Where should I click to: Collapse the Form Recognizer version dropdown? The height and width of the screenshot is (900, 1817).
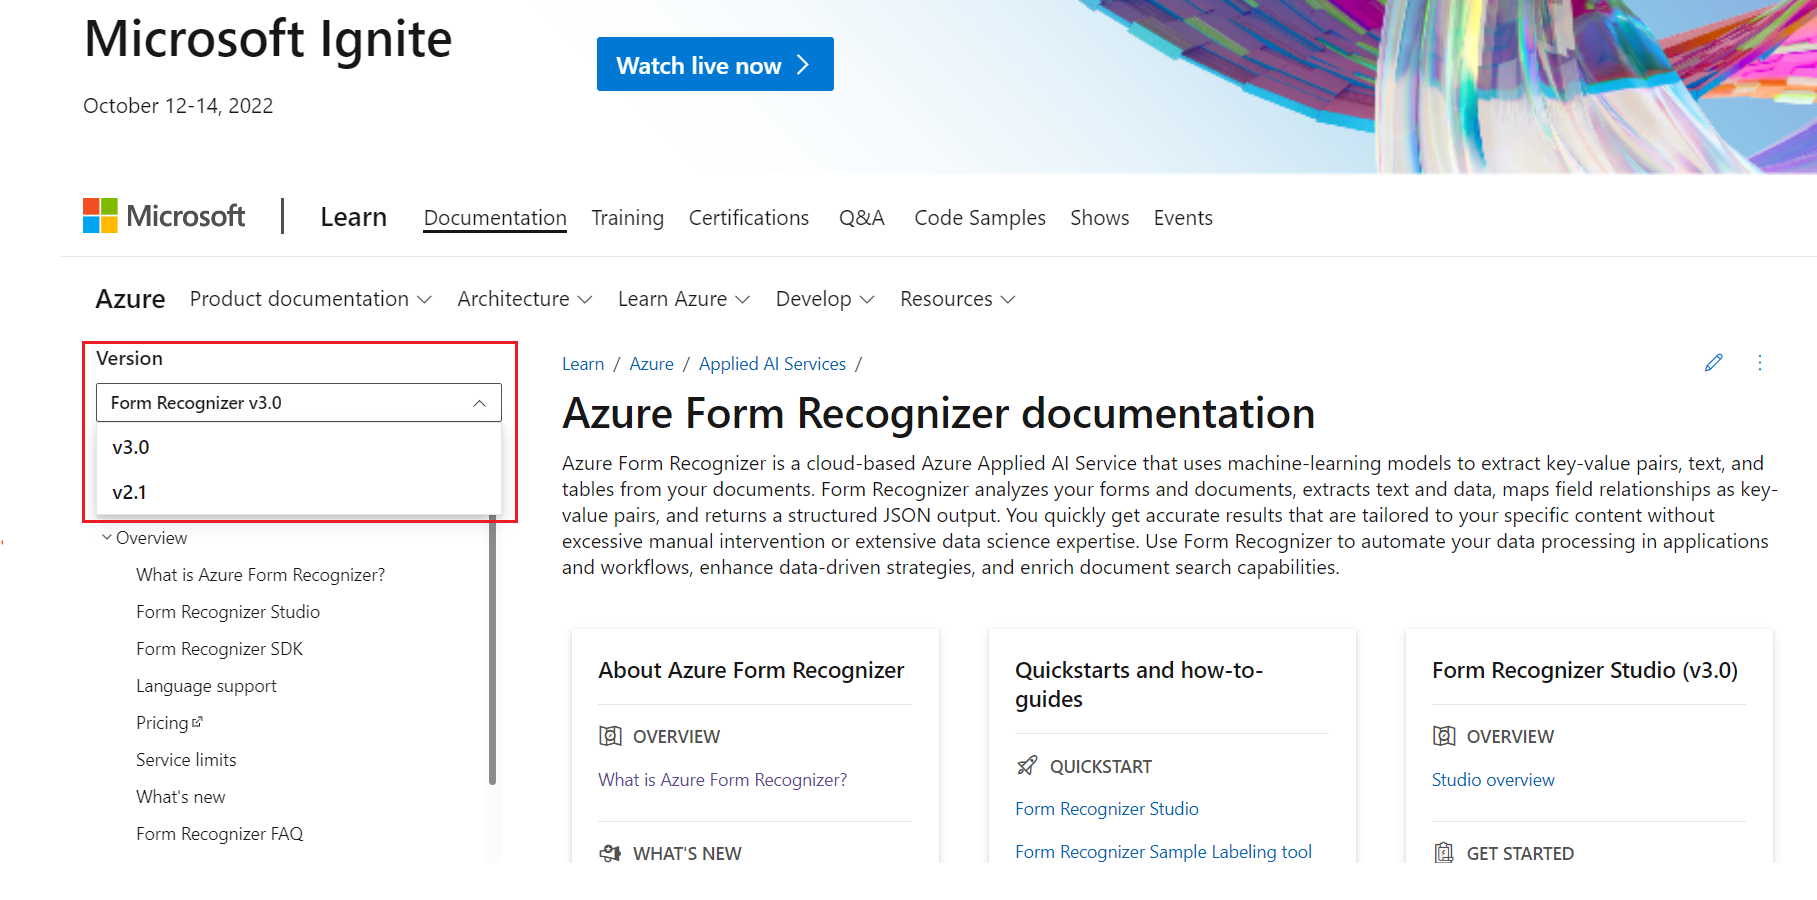(479, 403)
